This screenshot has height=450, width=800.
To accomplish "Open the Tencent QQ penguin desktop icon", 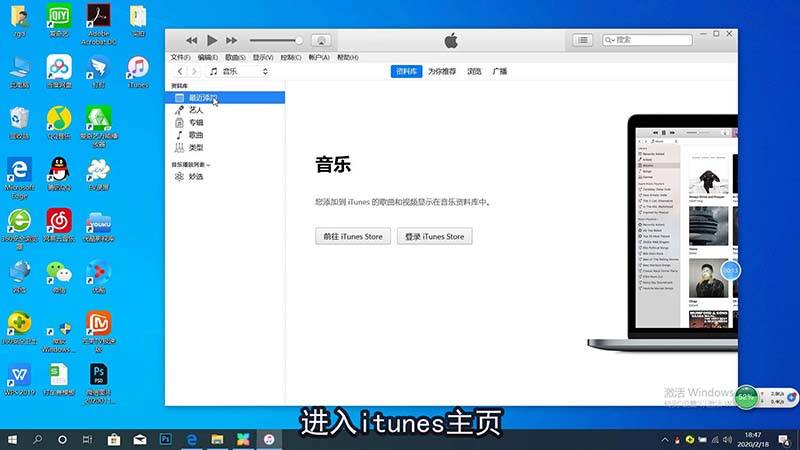I will click(59, 174).
